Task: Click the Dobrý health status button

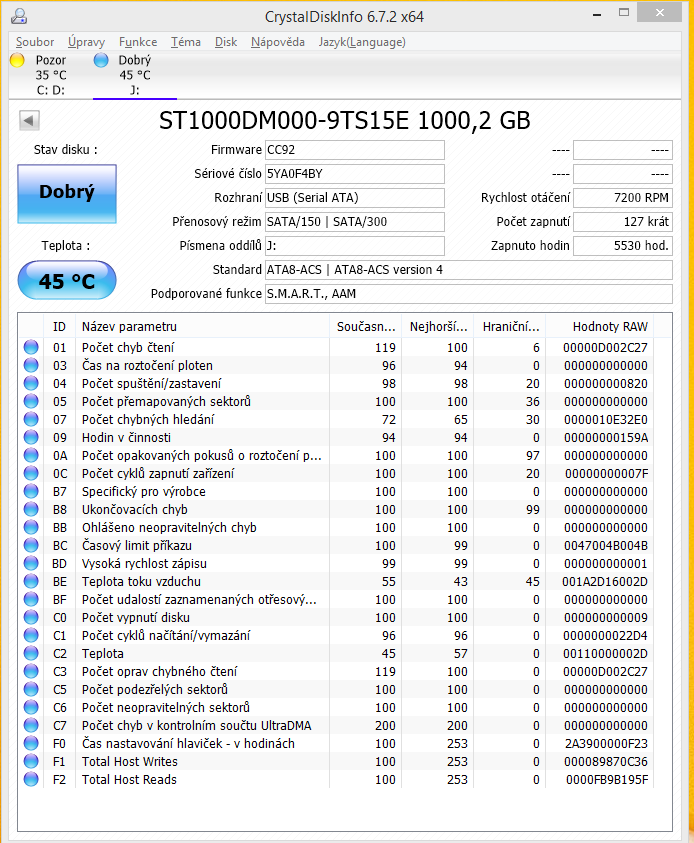Action: point(67,194)
